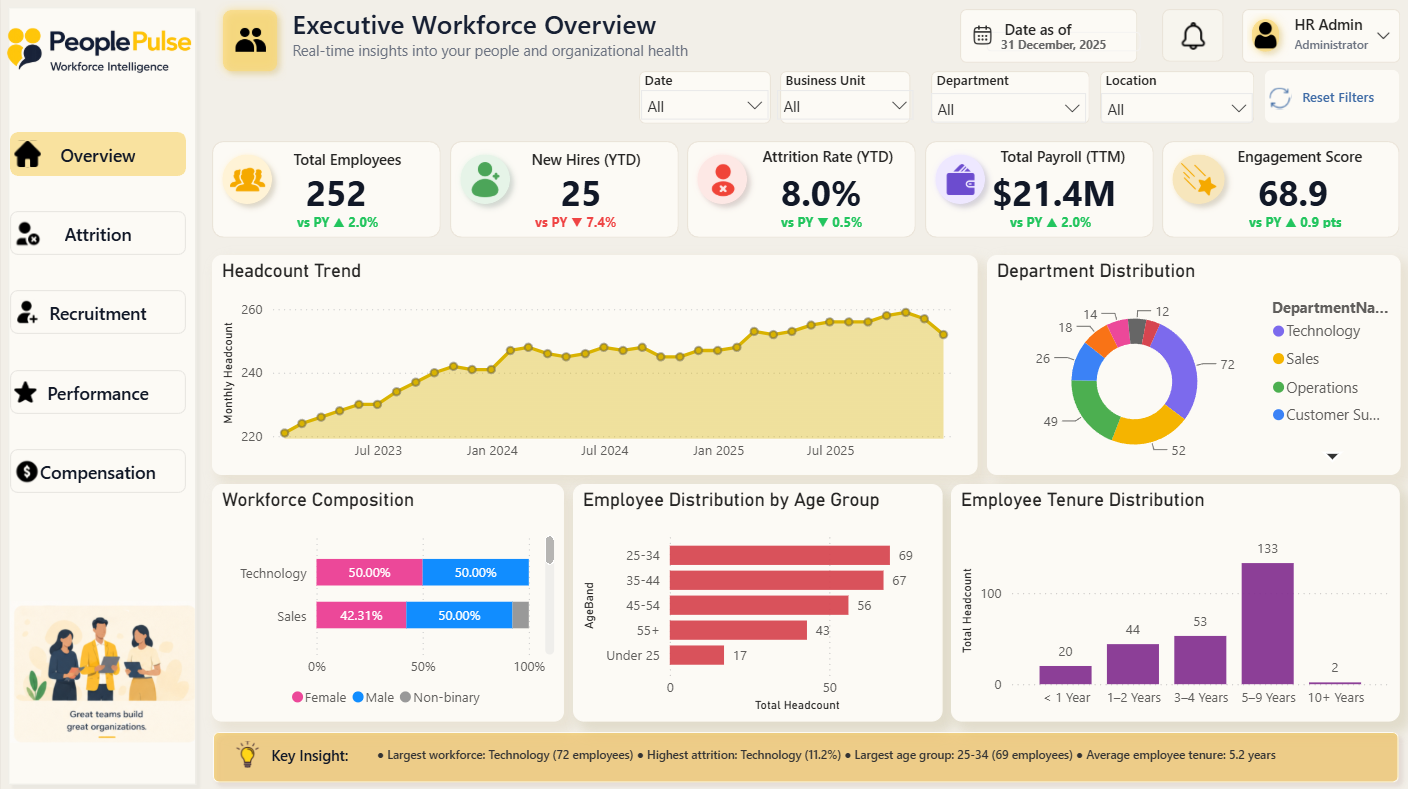Click the Compensation dollar icon in sidebar
The image size is (1408, 789).
point(27,472)
